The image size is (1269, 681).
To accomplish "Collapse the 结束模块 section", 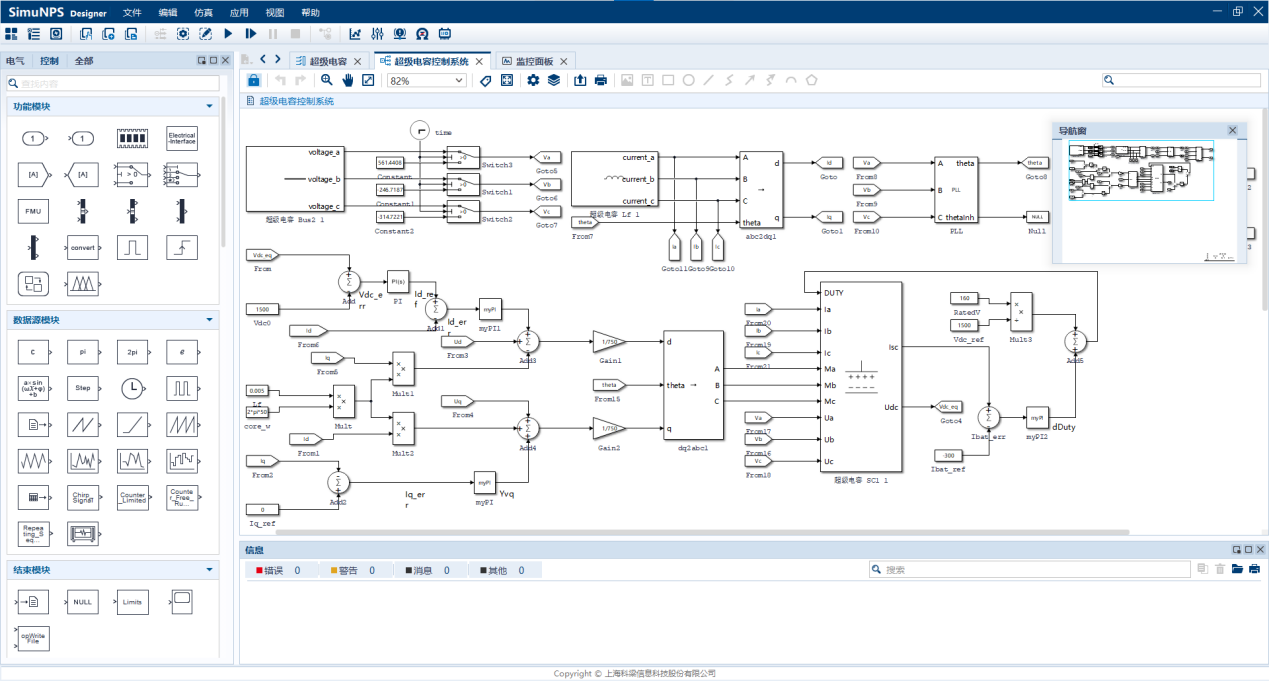I will click(209, 570).
